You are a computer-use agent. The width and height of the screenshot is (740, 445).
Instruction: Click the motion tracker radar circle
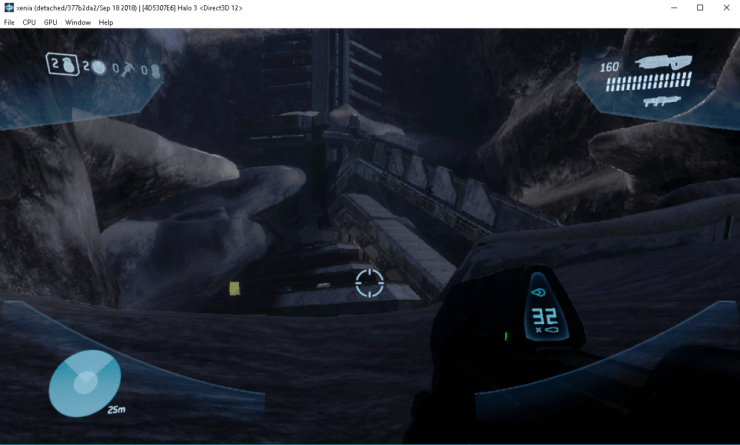click(x=85, y=383)
